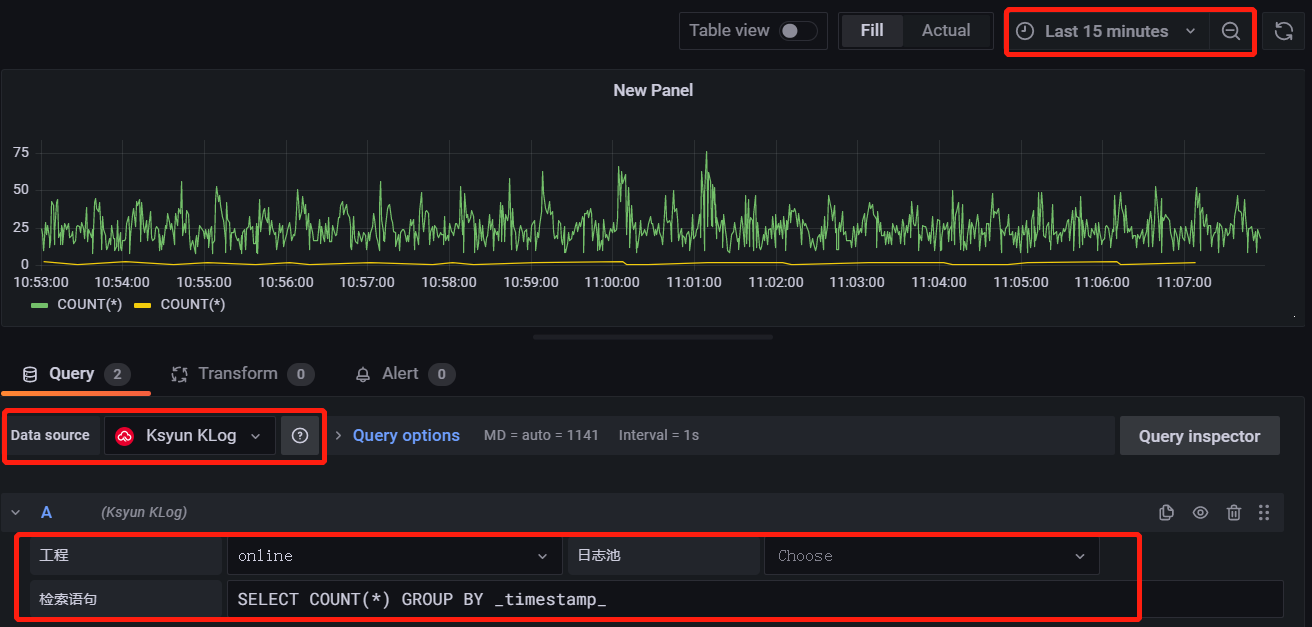This screenshot has height=627, width=1312.
Task: Delete query A using the trash icon
Action: (1234, 512)
